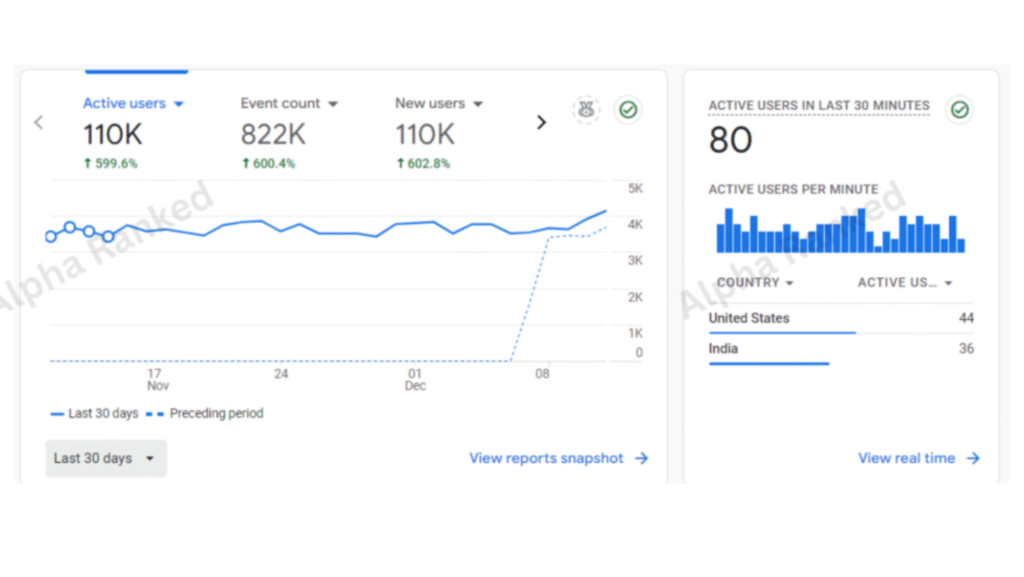
Task: Open the Active users metric dropdown
Action: (x=179, y=103)
